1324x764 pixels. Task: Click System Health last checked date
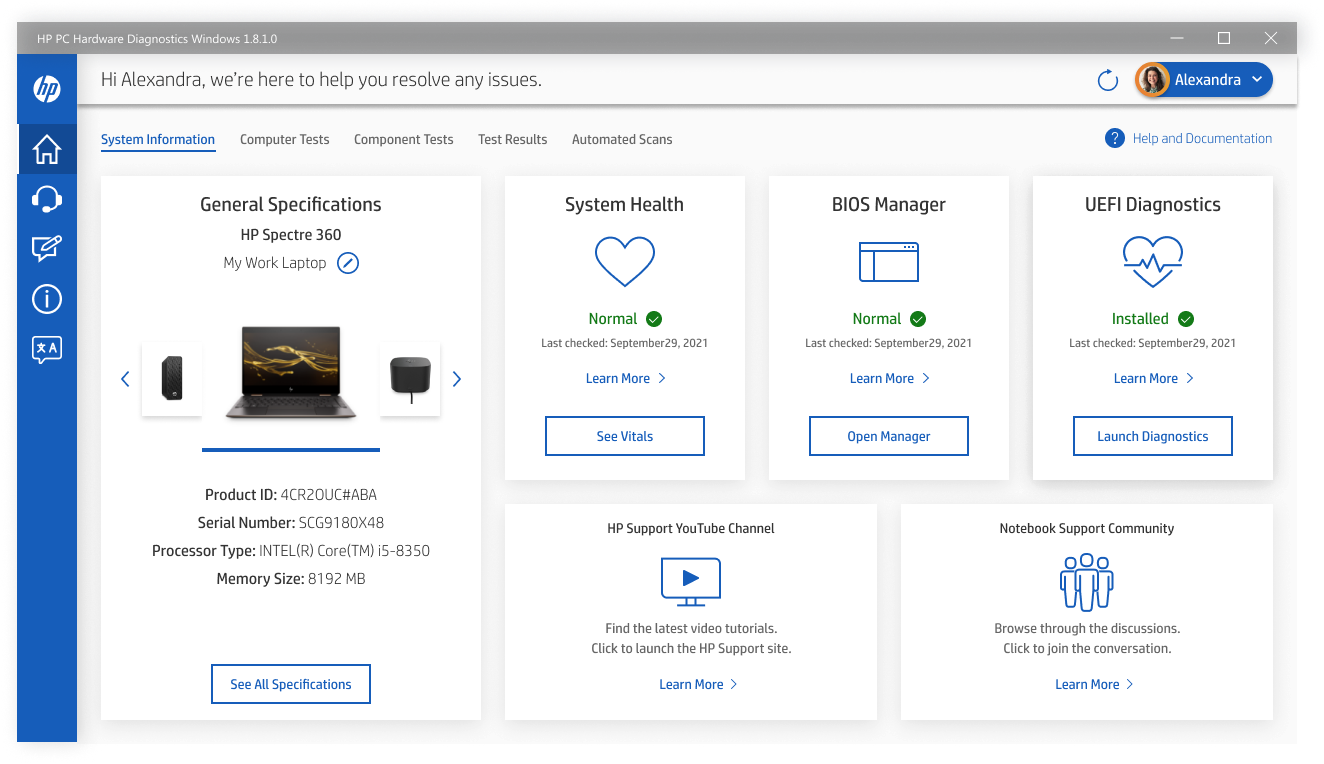(625, 343)
